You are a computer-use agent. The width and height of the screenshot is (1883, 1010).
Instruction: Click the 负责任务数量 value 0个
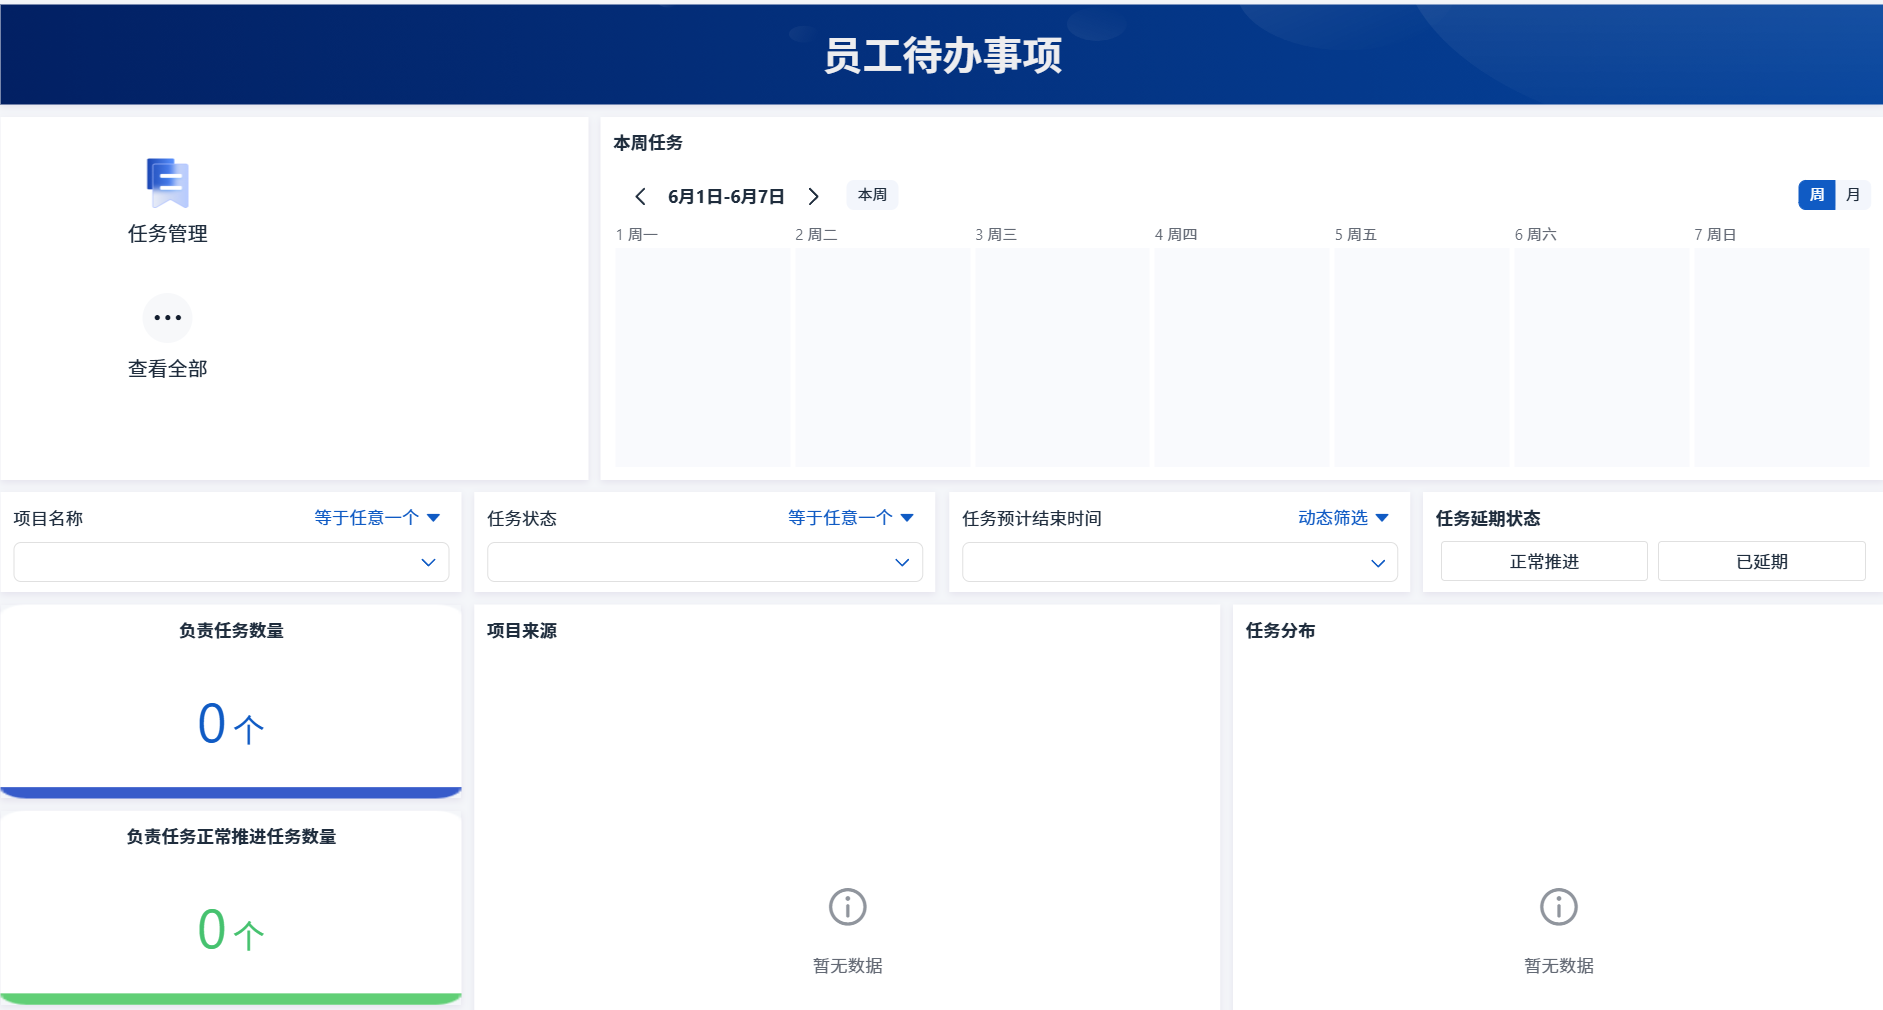tap(231, 724)
